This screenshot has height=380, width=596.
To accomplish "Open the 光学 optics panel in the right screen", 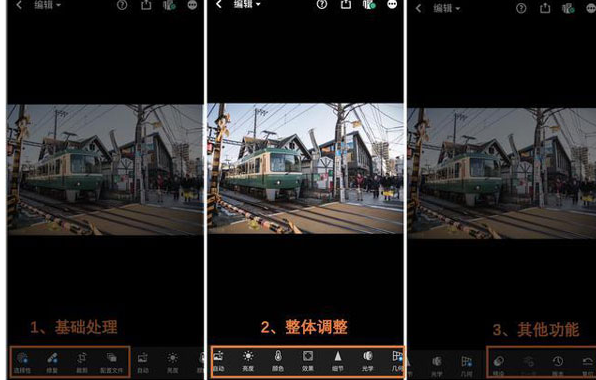I will point(437,366).
